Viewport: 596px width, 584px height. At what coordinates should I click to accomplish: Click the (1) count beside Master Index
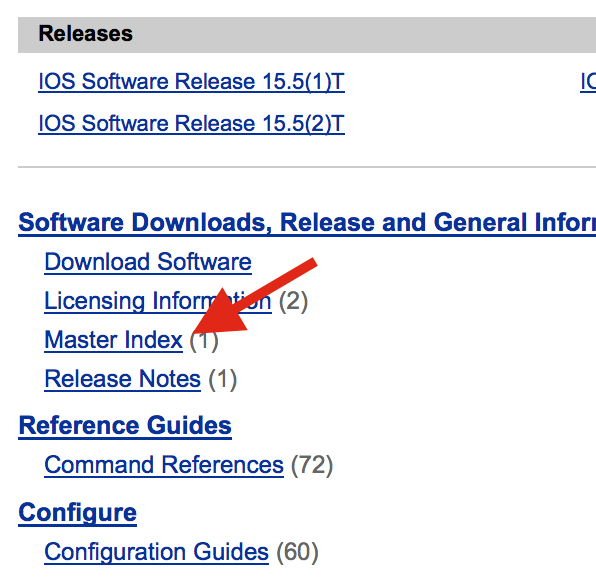tap(204, 340)
